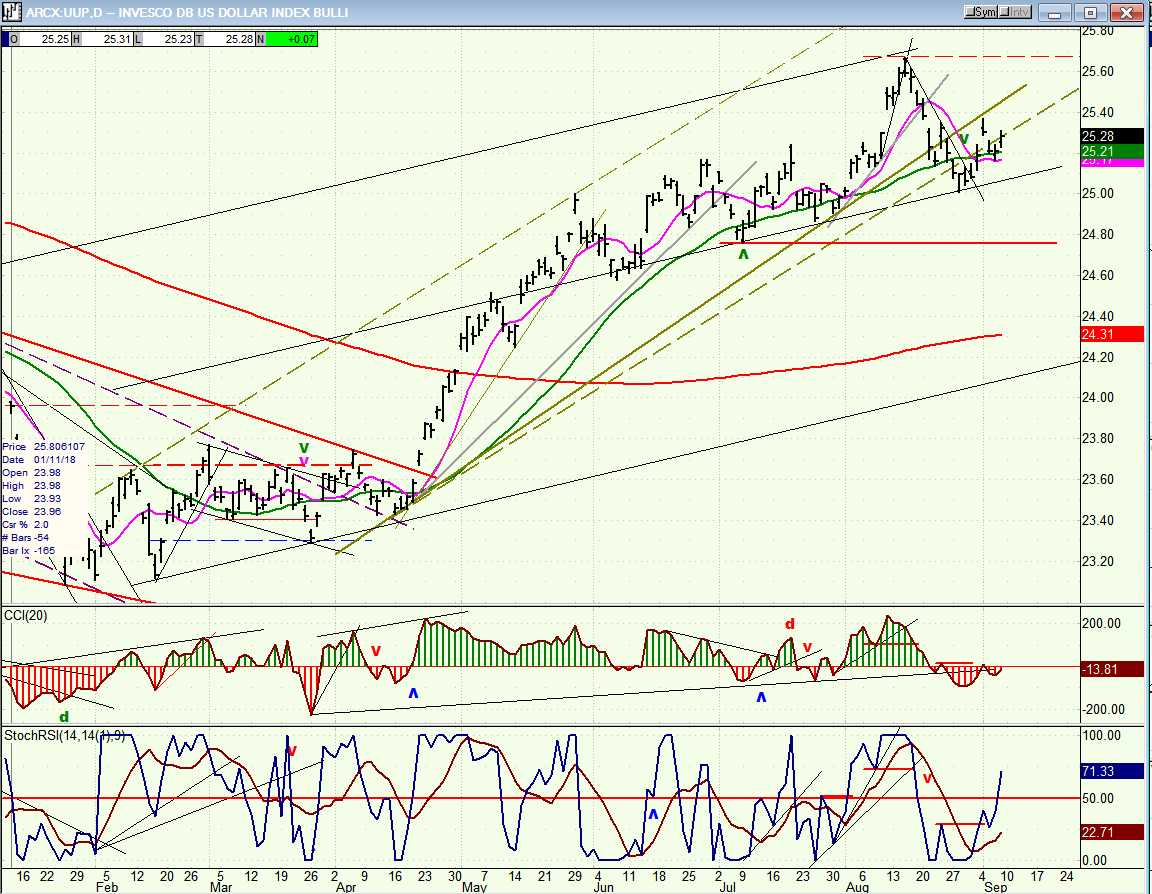Click the 200.00 CCI axis label
Viewport: 1152px width, 894px height.
coord(1103,624)
